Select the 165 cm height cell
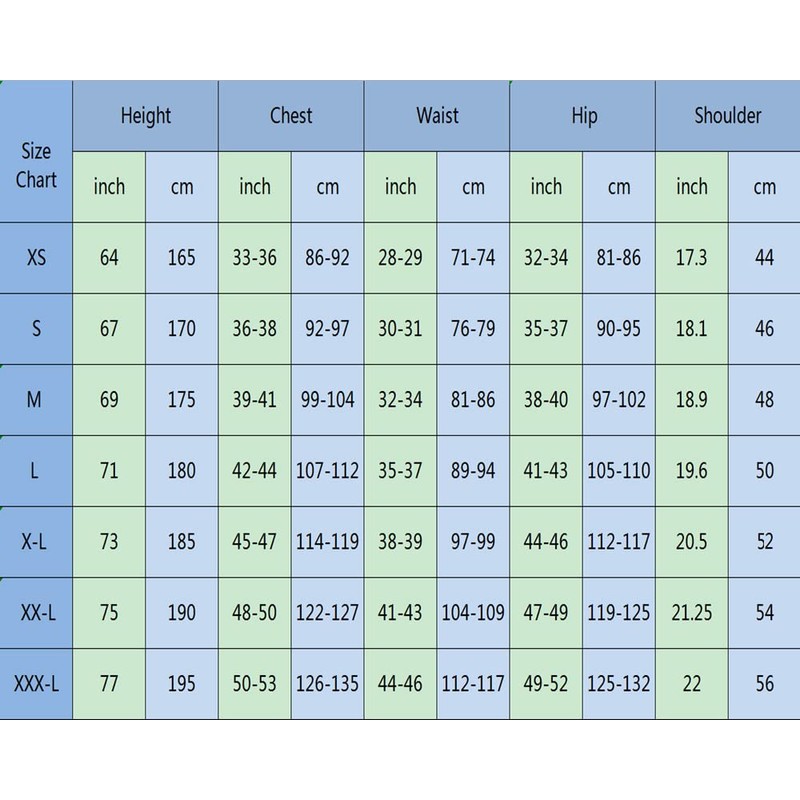Viewport: 800px width, 800px height. [x=182, y=258]
